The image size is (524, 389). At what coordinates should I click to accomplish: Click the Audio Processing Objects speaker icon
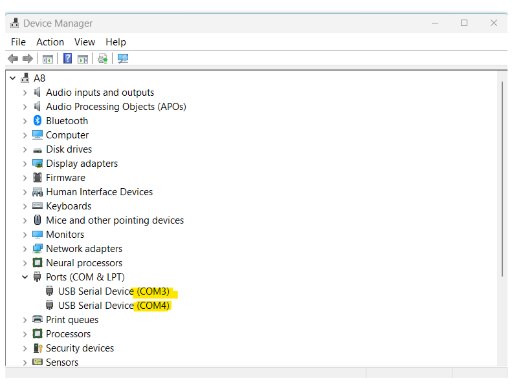[x=37, y=106]
